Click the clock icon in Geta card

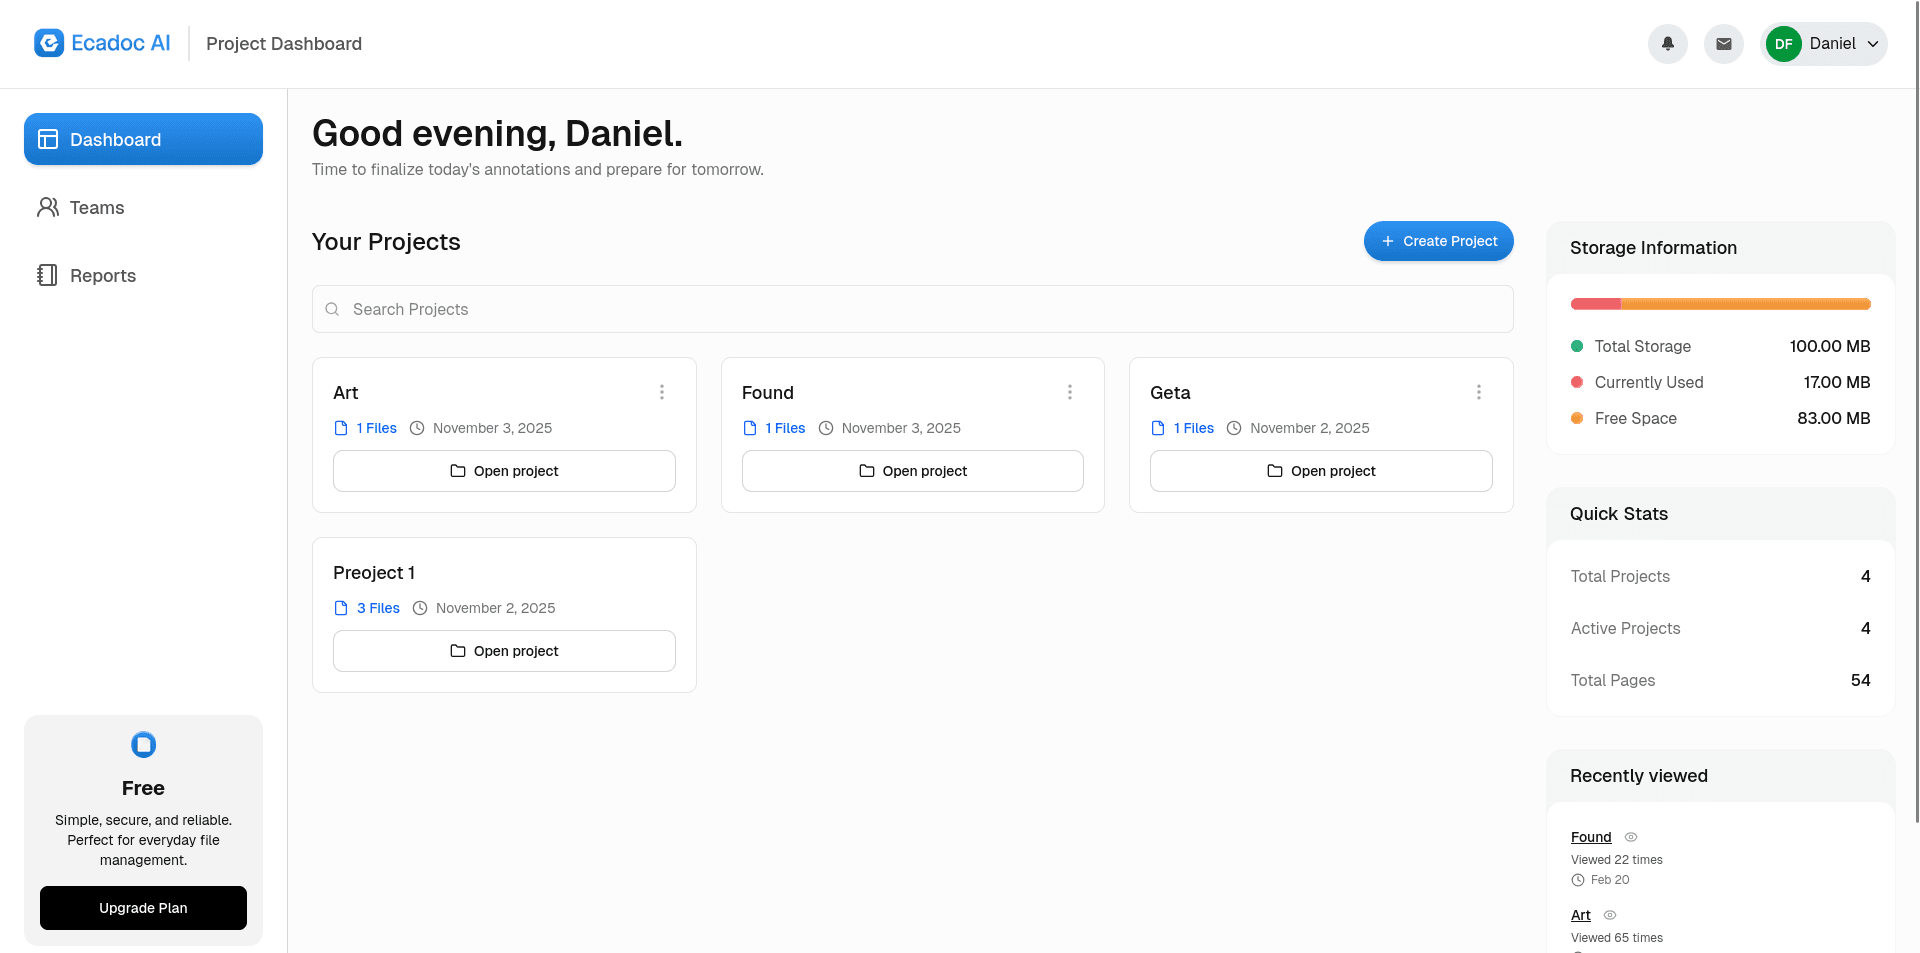click(1234, 428)
